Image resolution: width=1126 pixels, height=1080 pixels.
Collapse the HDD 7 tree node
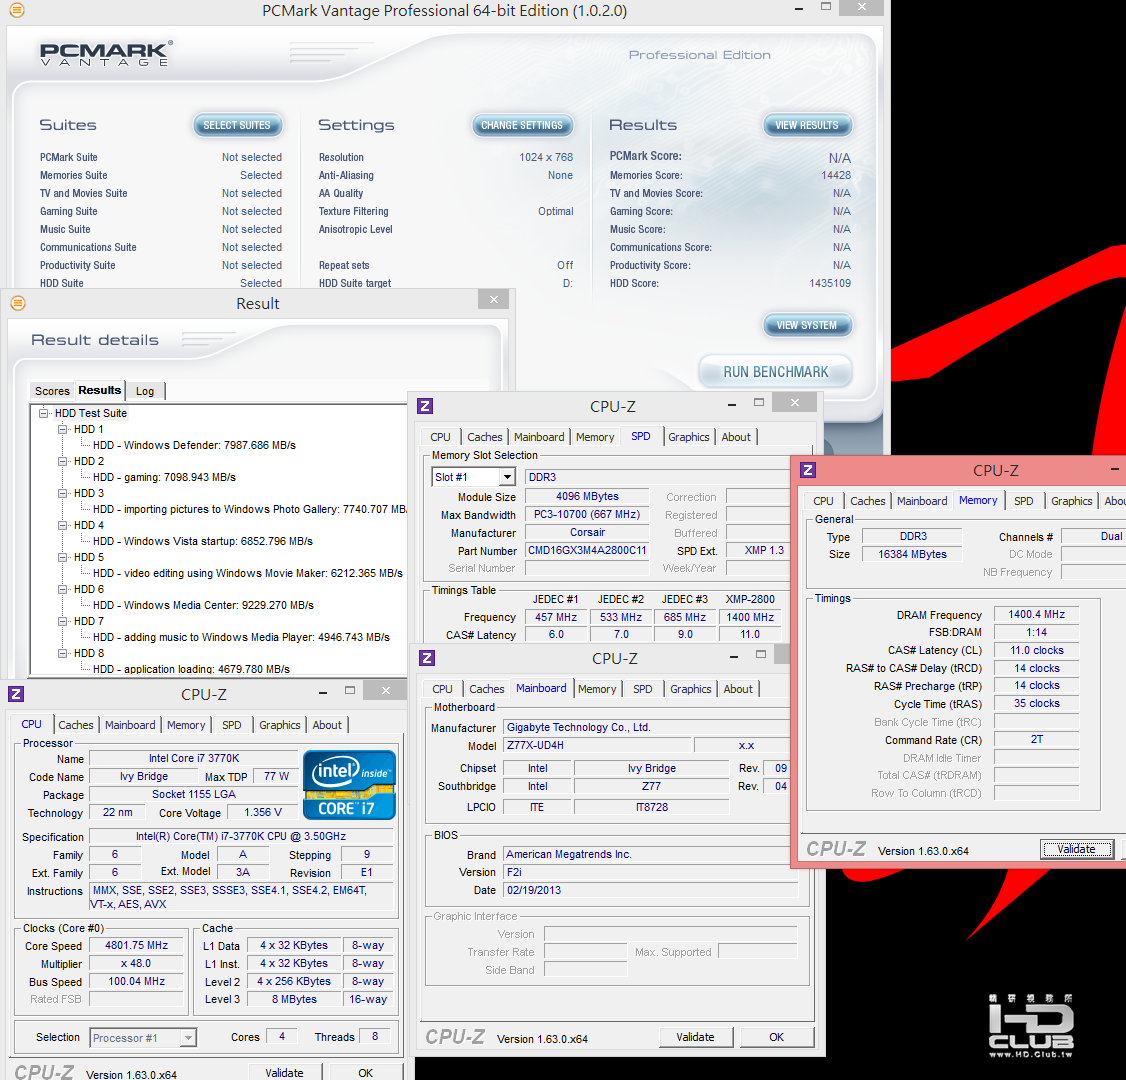63,621
